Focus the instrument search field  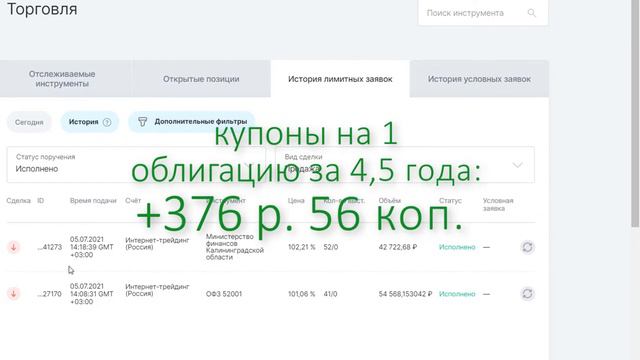pos(483,13)
